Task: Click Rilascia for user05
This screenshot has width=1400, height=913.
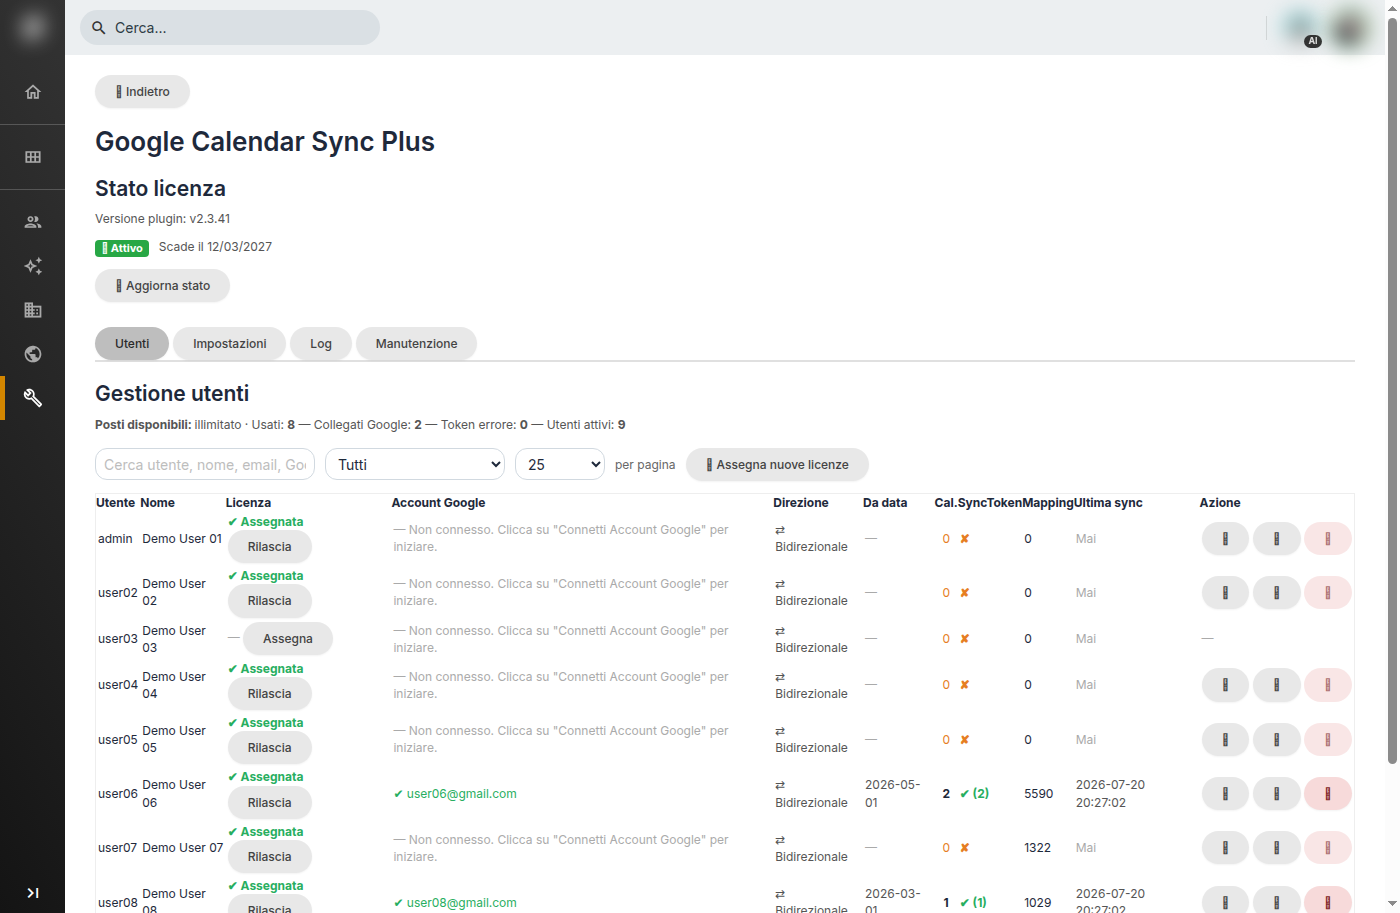Action: pyautogui.click(x=270, y=748)
